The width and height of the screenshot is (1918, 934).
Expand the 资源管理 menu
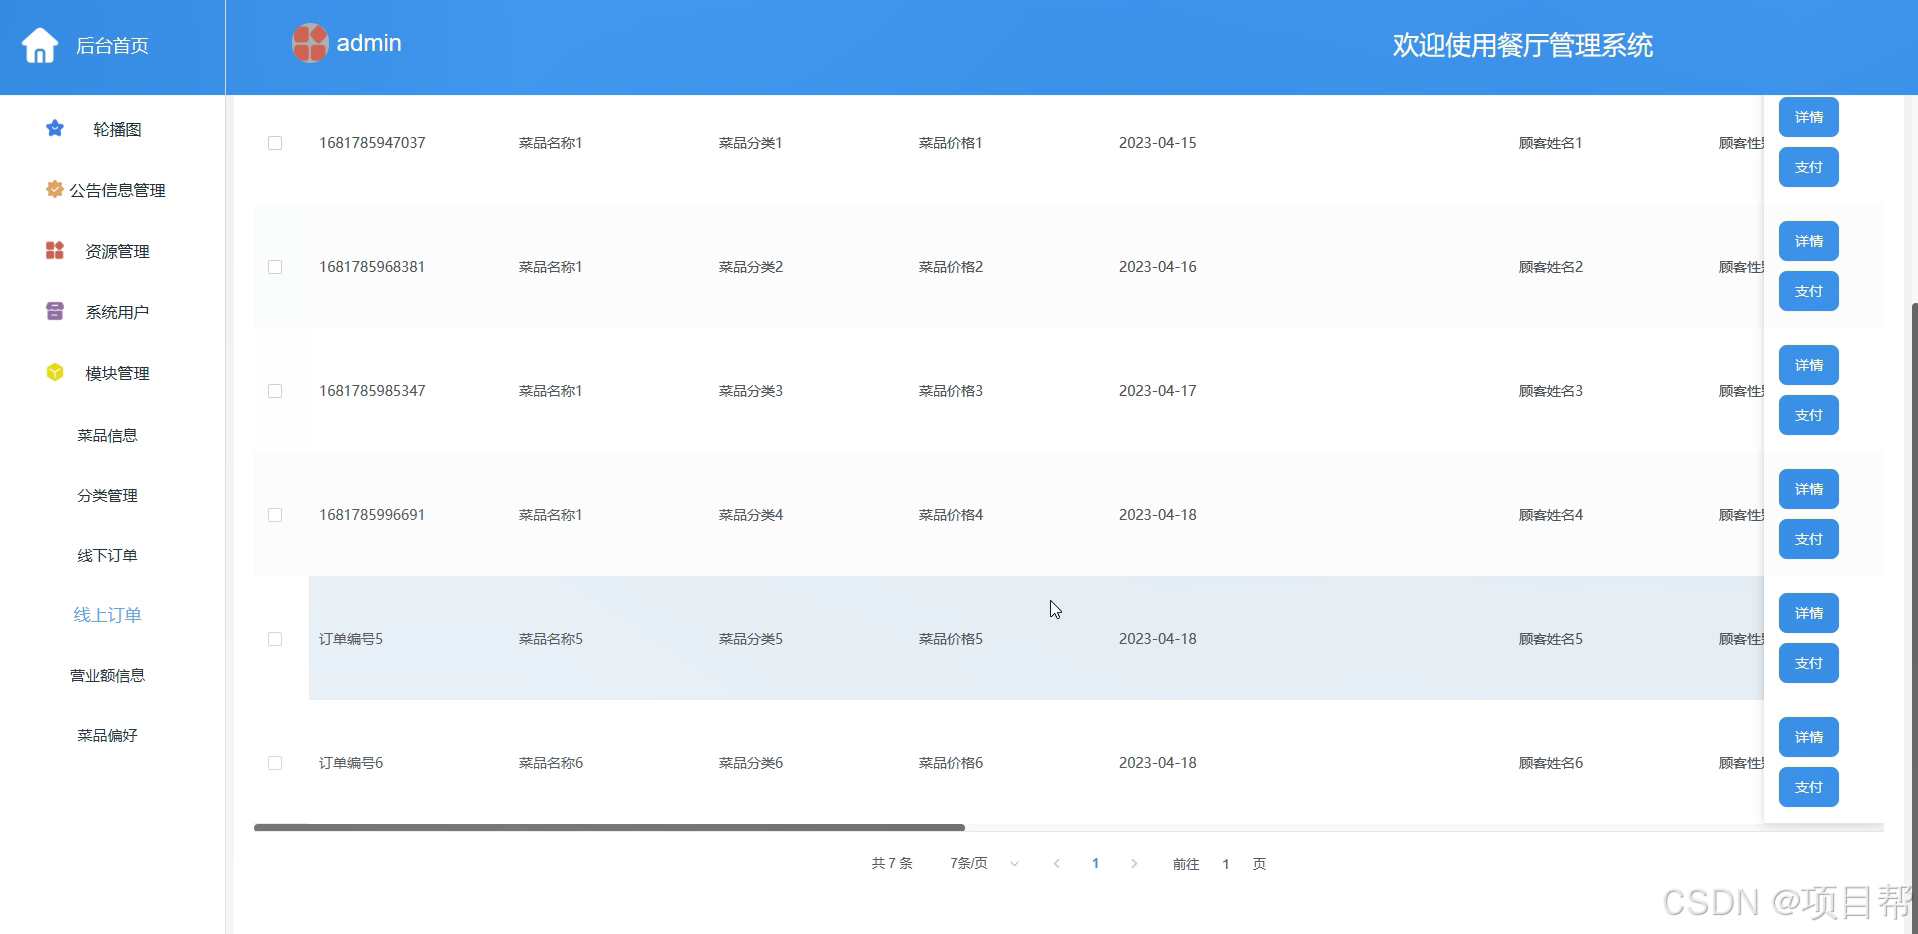coord(117,251)
